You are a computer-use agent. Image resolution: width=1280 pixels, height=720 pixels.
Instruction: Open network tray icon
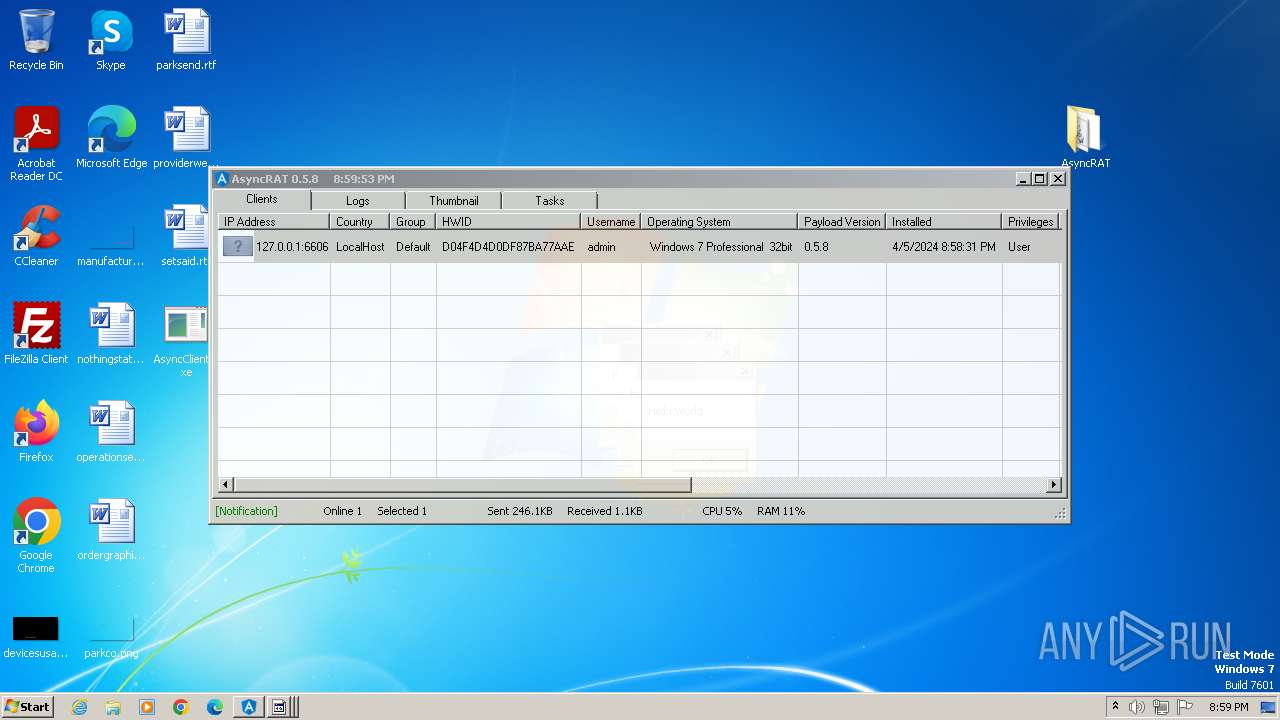click(1161, 707)
